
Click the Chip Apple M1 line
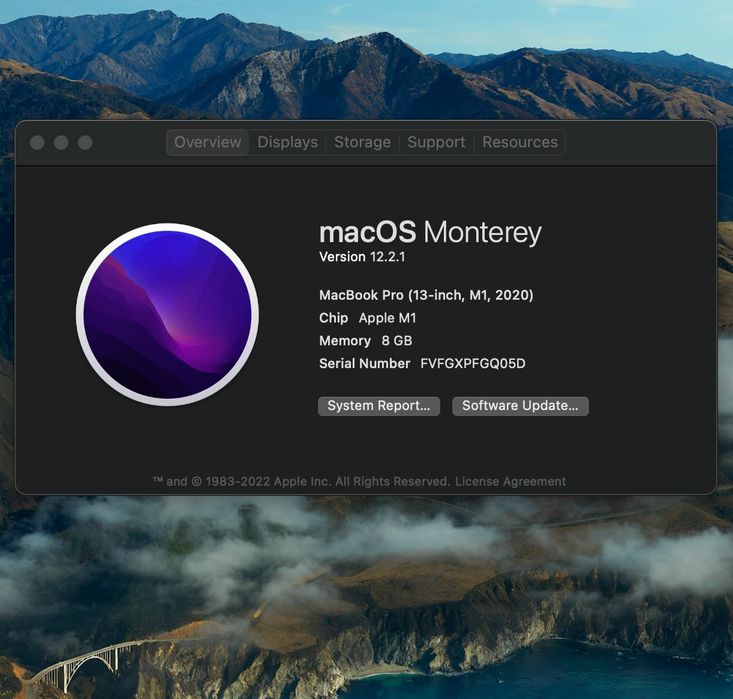point(367,318)
